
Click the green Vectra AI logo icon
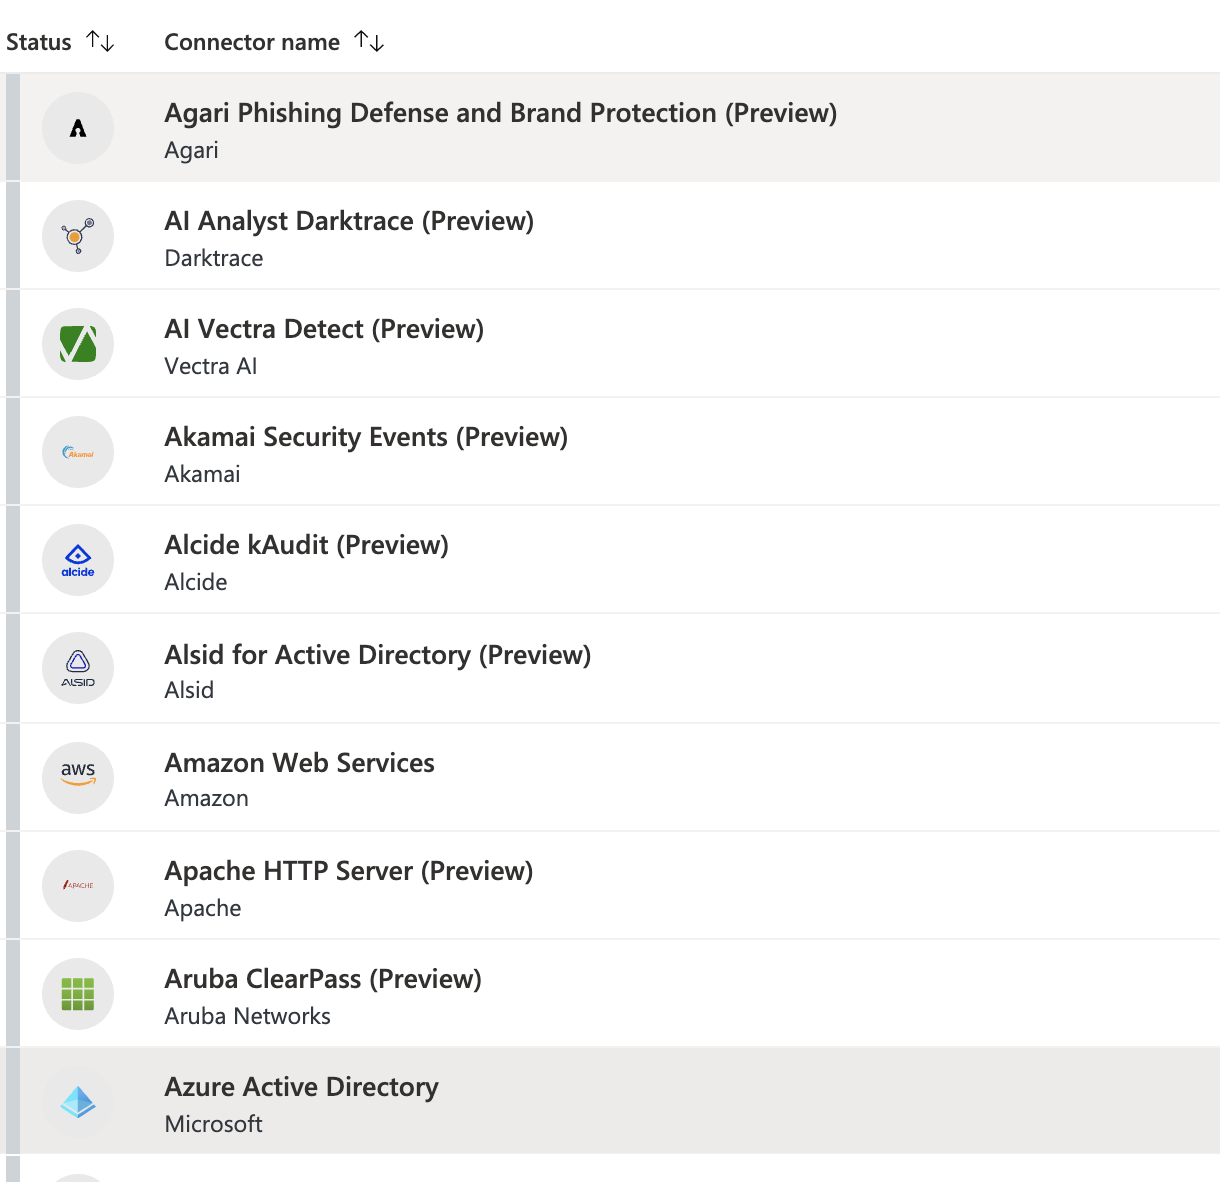pos(78,344)
